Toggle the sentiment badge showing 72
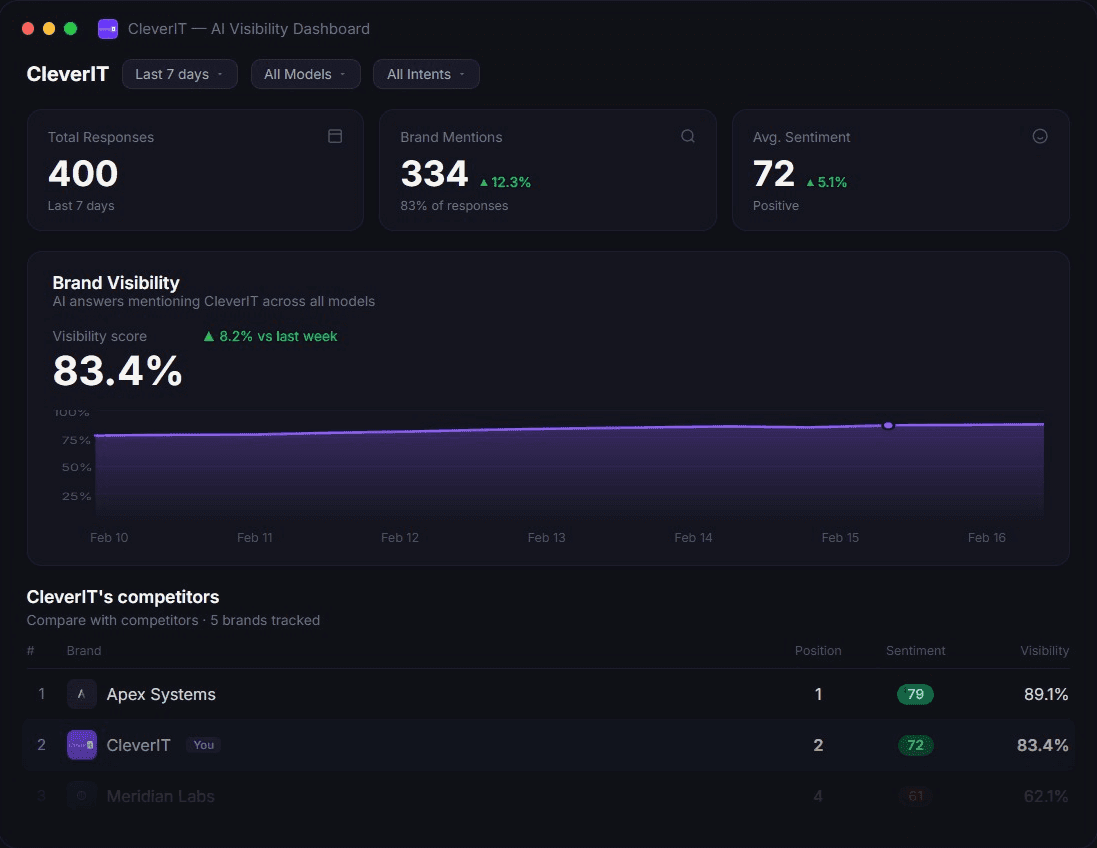The width and height of the screenshot is (1097, 848). tap(915, 745)
